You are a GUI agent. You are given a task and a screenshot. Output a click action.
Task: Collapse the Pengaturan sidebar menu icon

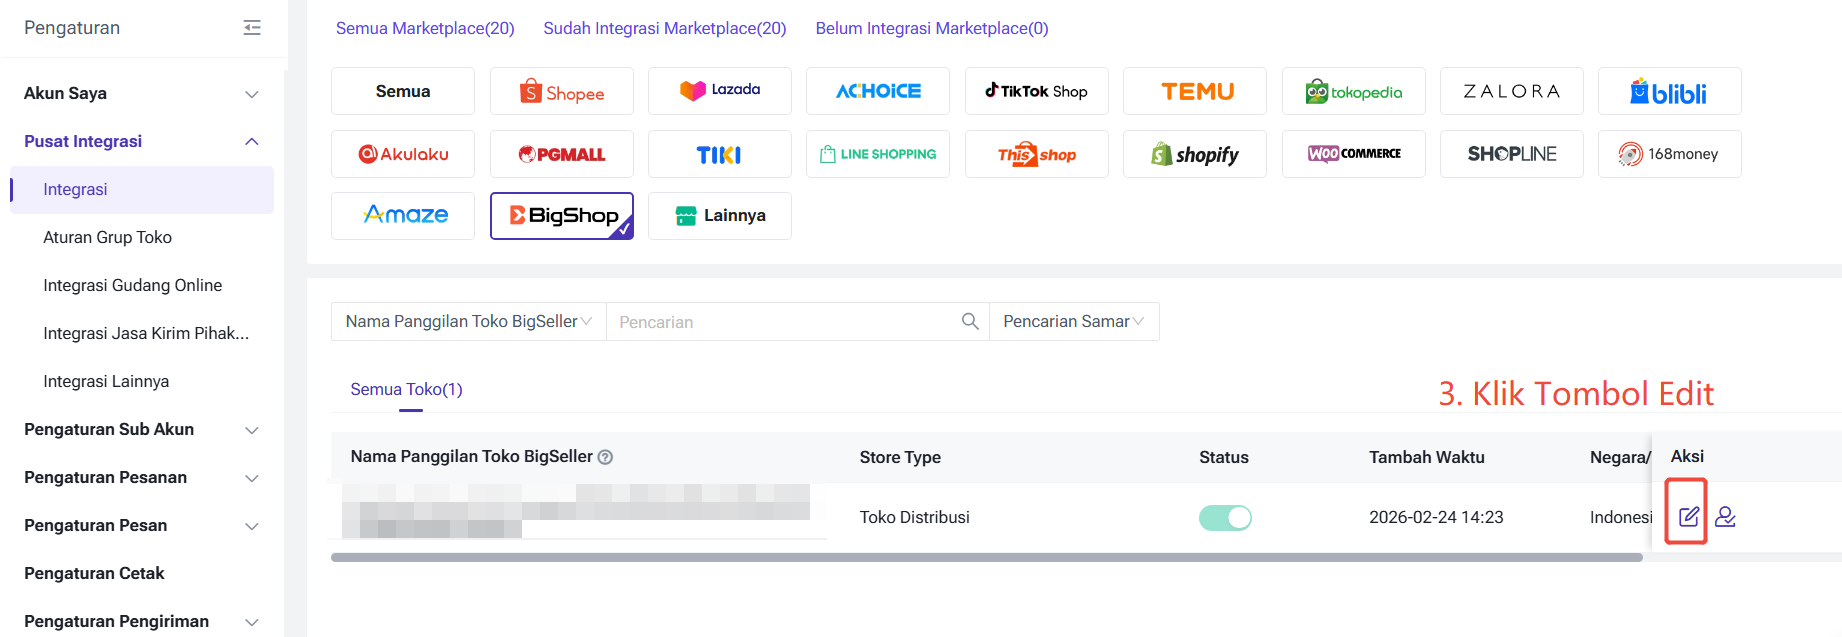pyautogui.click(x=252, y=28)
